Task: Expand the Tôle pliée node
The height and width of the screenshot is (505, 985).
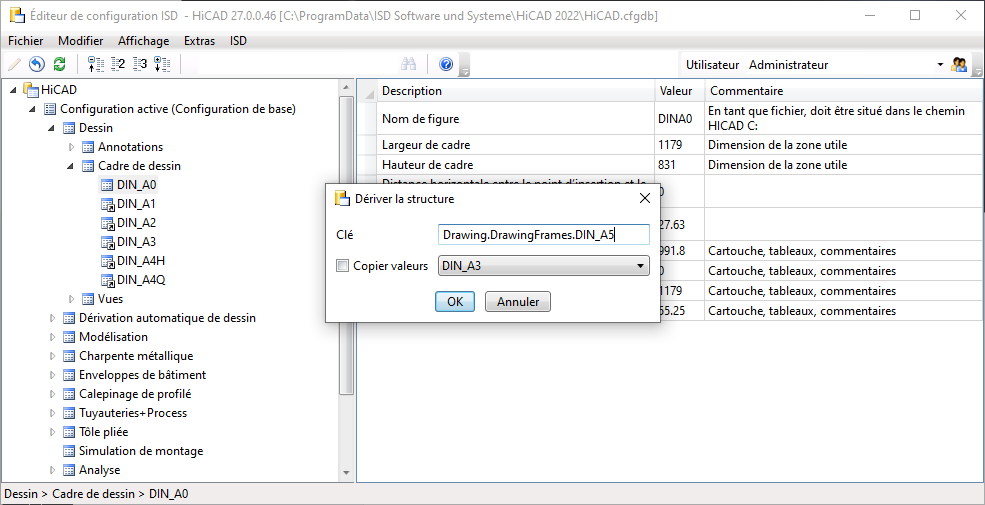Action: click(52, 432)
